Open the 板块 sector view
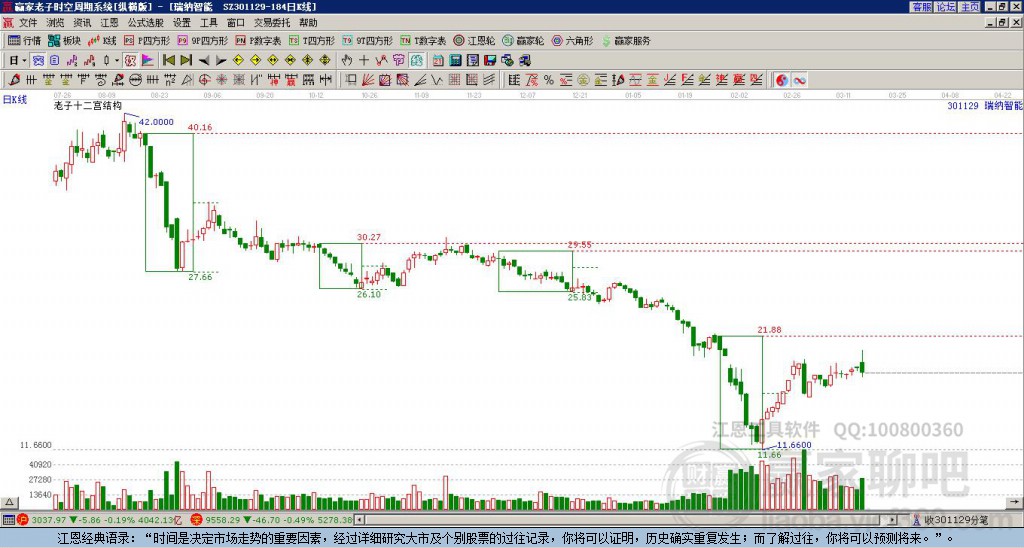Image resolution: width=1024 pixels, height=548 pixels. [64, 40]
